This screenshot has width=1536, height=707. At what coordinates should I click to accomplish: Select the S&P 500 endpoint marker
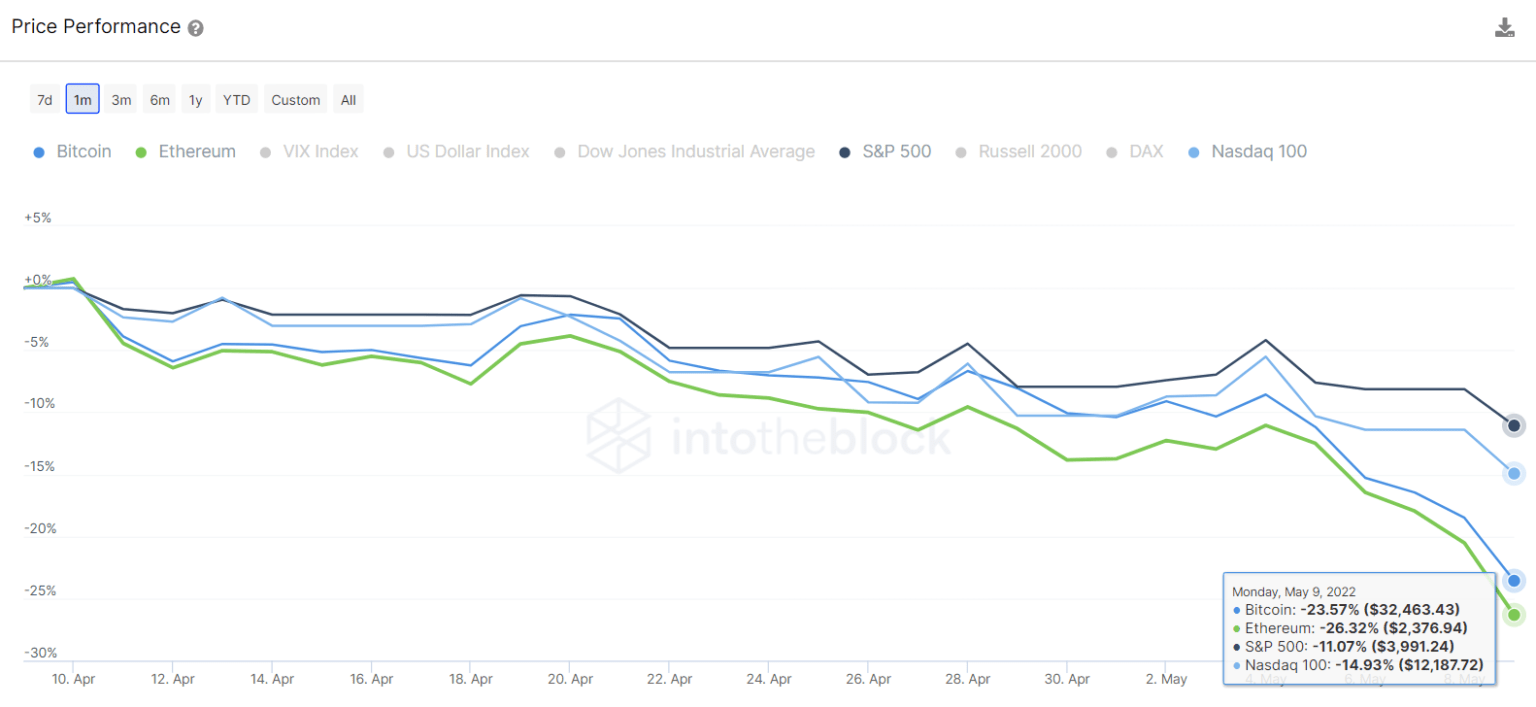pyautogui.click(x=1514, y=425)
